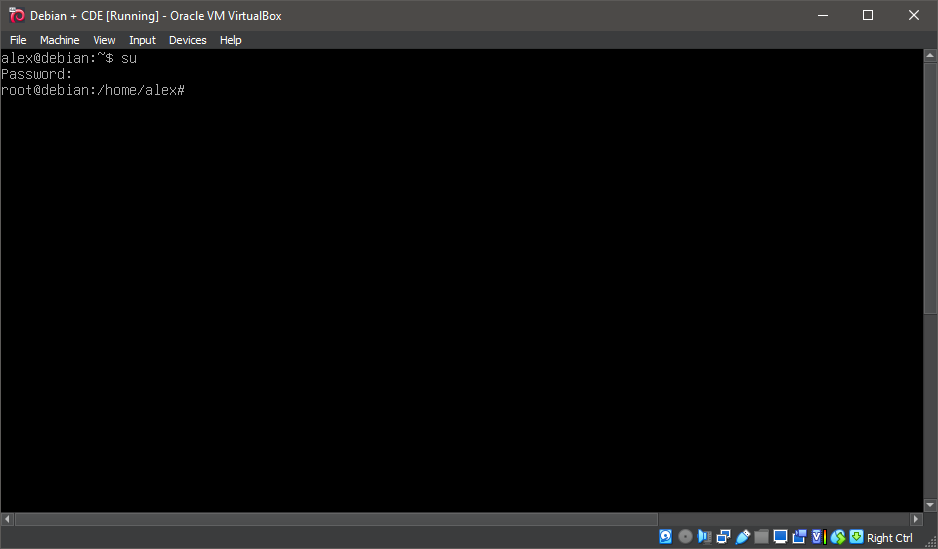
Task: Open the File menu
Action: click(18, 40)
